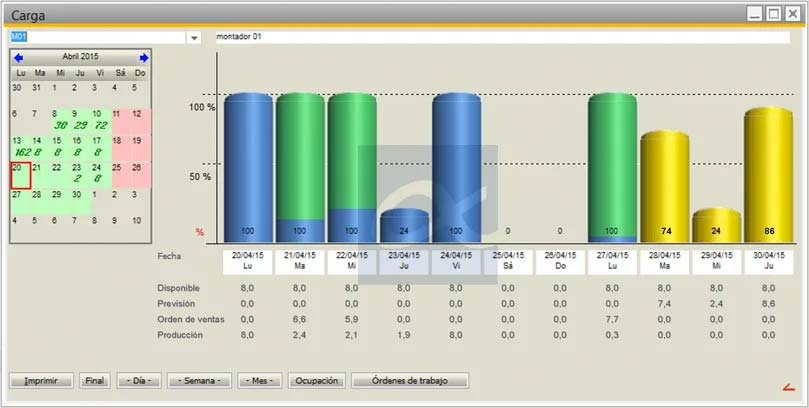Click the M01 resource code field
This screenshot has height=408, width=809.
tap(97, 37)
